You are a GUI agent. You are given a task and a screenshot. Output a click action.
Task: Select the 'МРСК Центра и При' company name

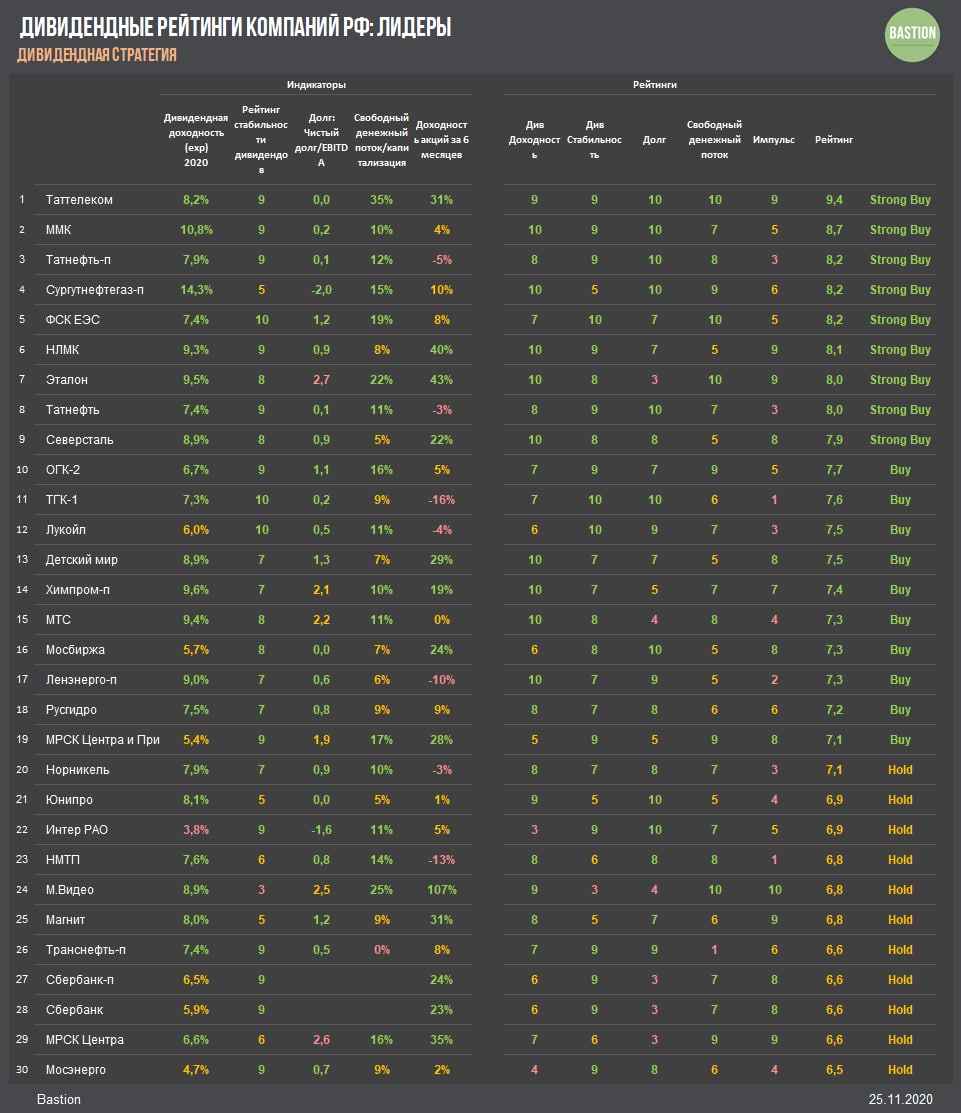click(x=102, y=740)
